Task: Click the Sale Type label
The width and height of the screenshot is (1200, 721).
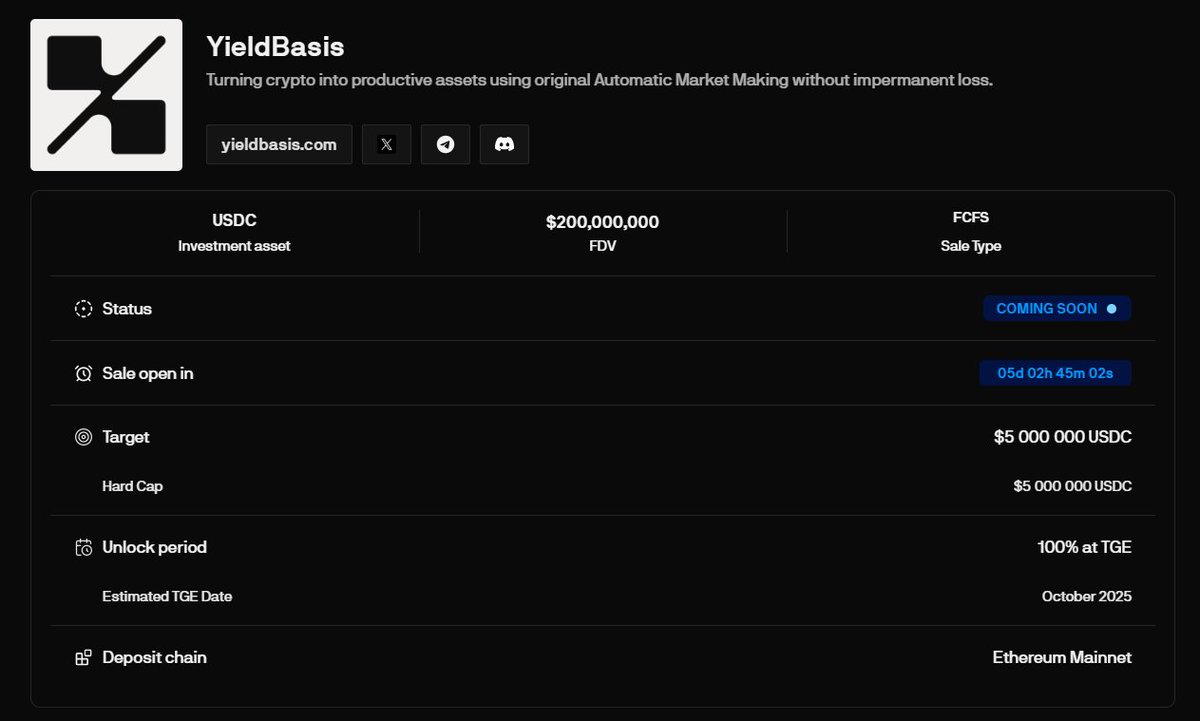Action: (971, 246)
